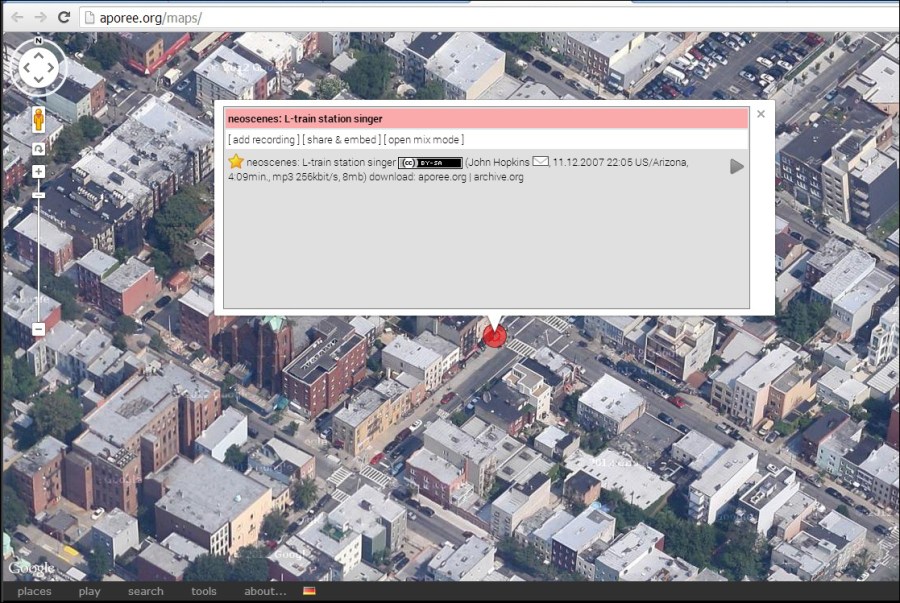Reload the page in browser
Viewport: 900px width, 603px height.
click(64, 17)
